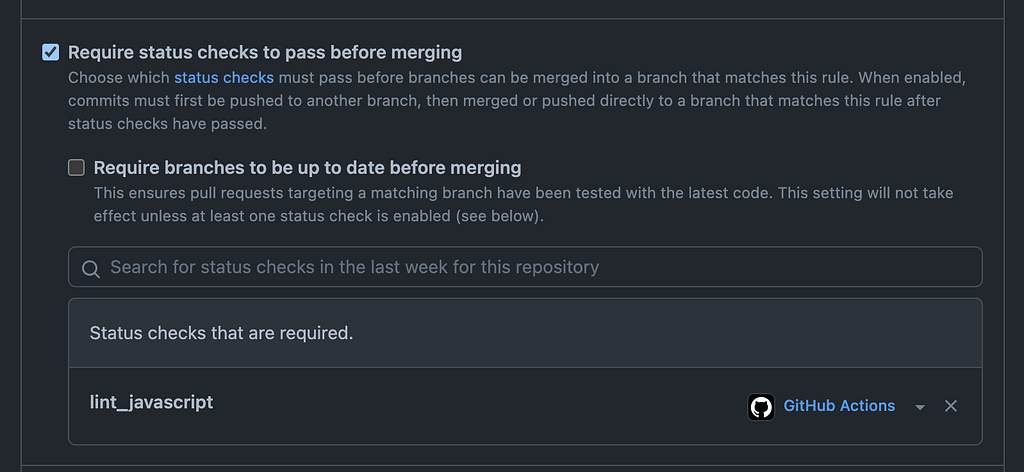Open the "status checks" documentation link
The image size is (1024, 472).
[x=224, y=78]
